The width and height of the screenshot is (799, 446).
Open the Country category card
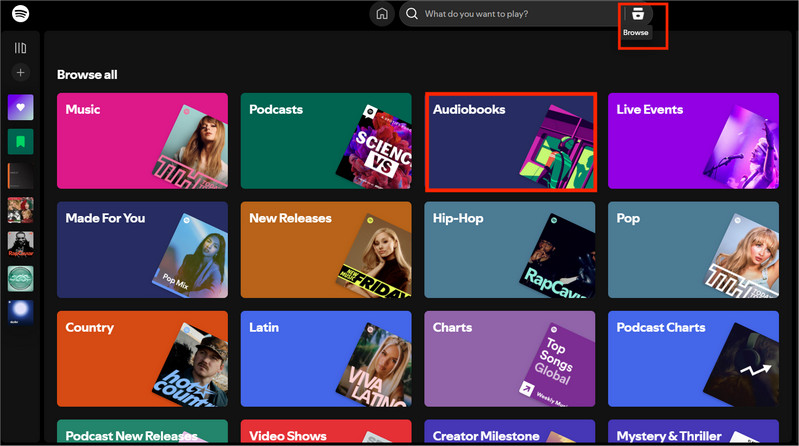tap(142, 359)
